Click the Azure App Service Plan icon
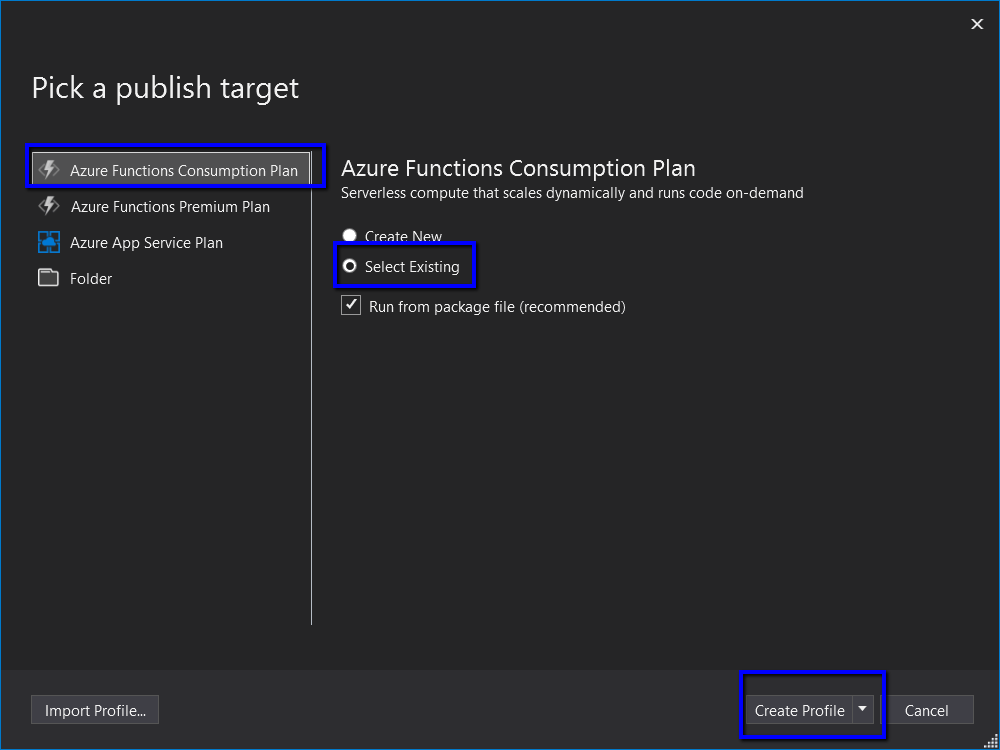The height and width of the screenshot is (750, 1000). [49, 242]
